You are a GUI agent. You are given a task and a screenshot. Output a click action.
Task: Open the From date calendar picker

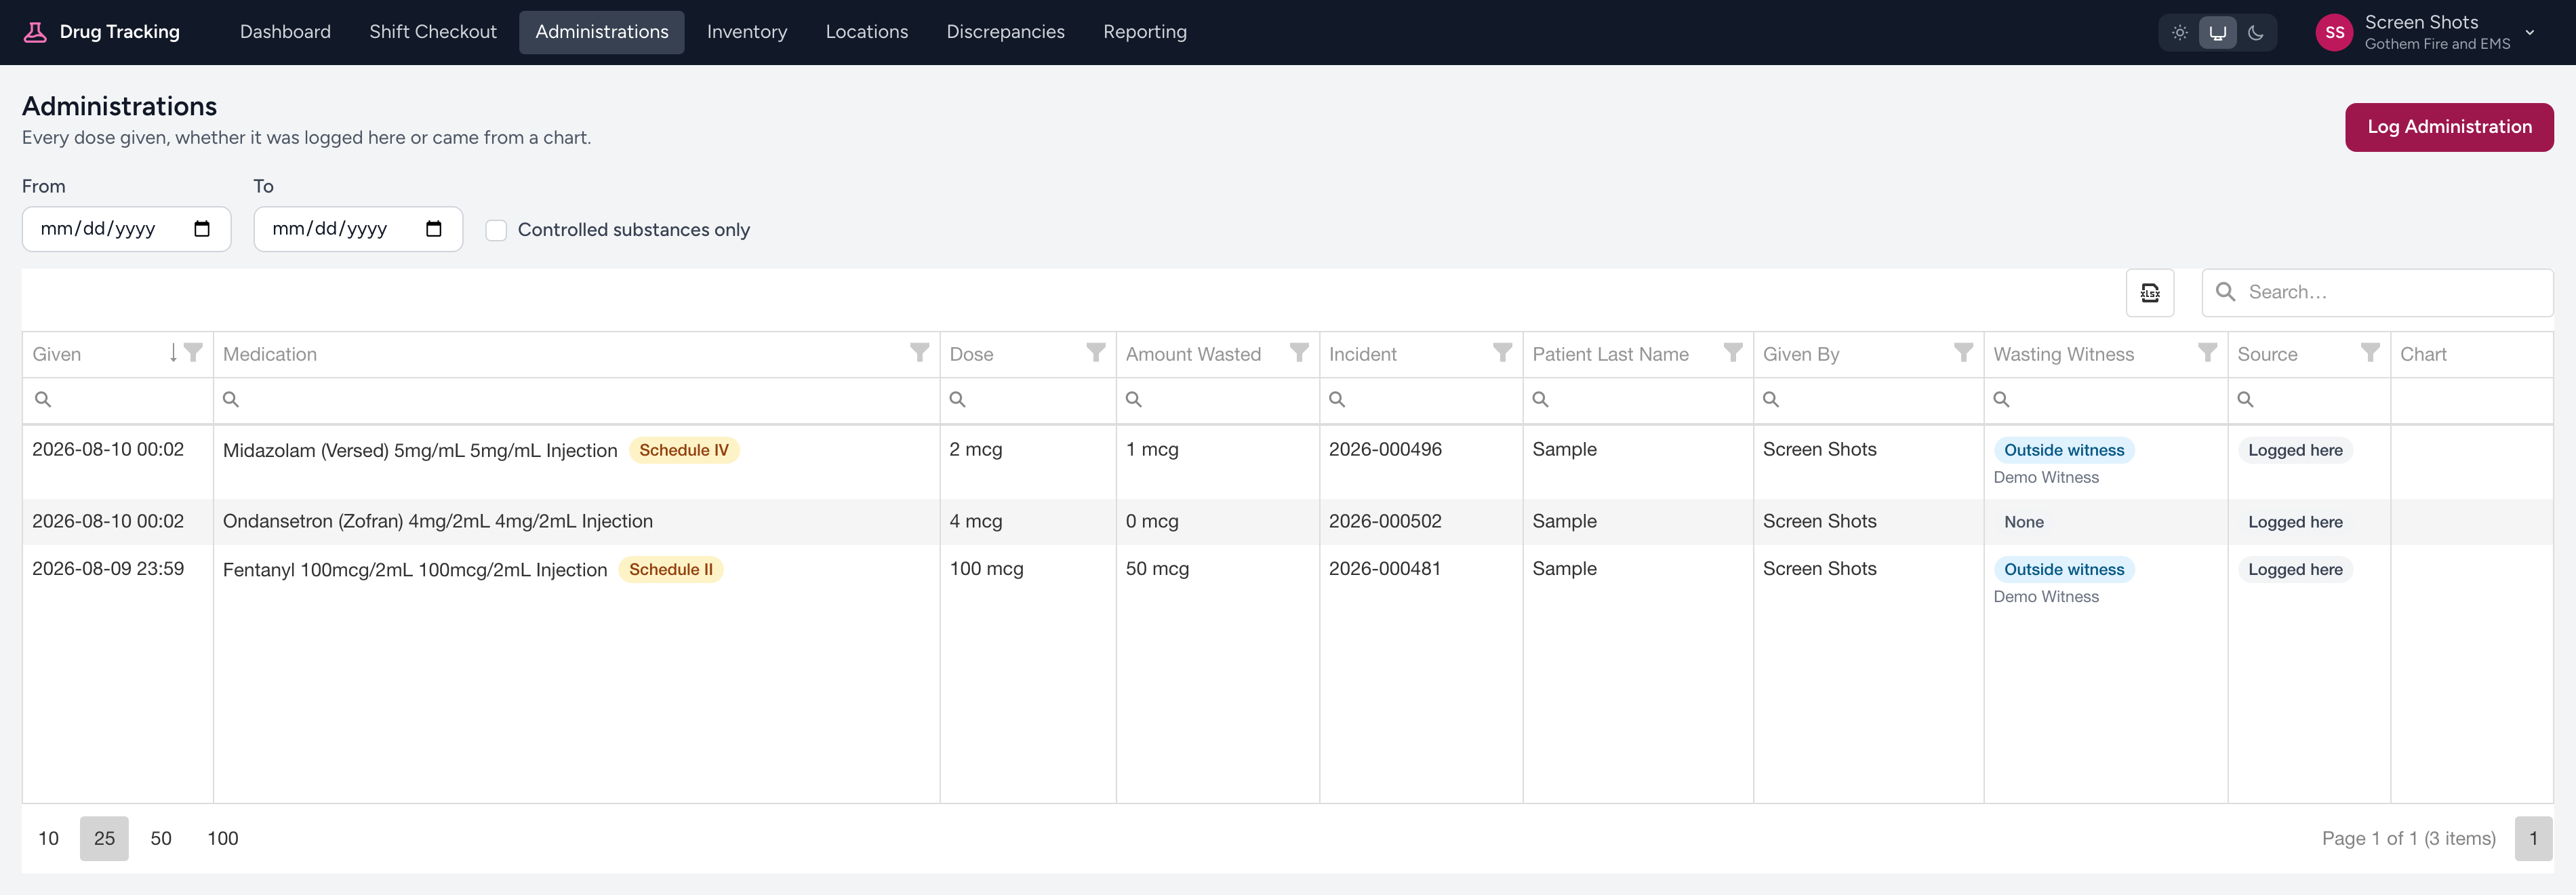pos(202,229)
